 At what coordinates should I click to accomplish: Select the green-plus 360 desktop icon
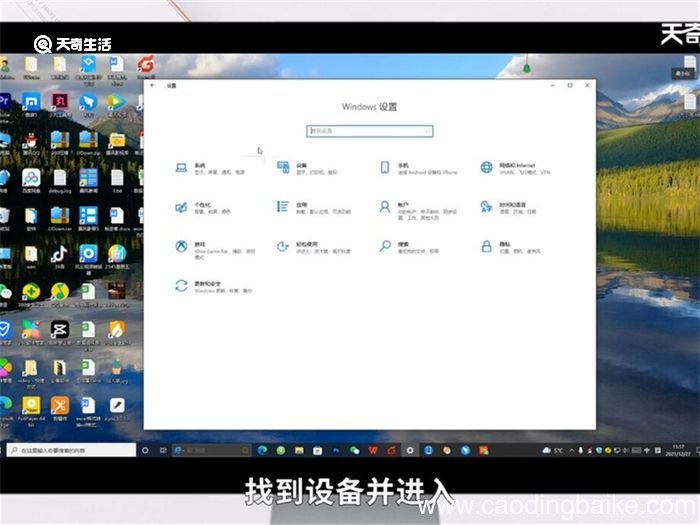point(31,295)
